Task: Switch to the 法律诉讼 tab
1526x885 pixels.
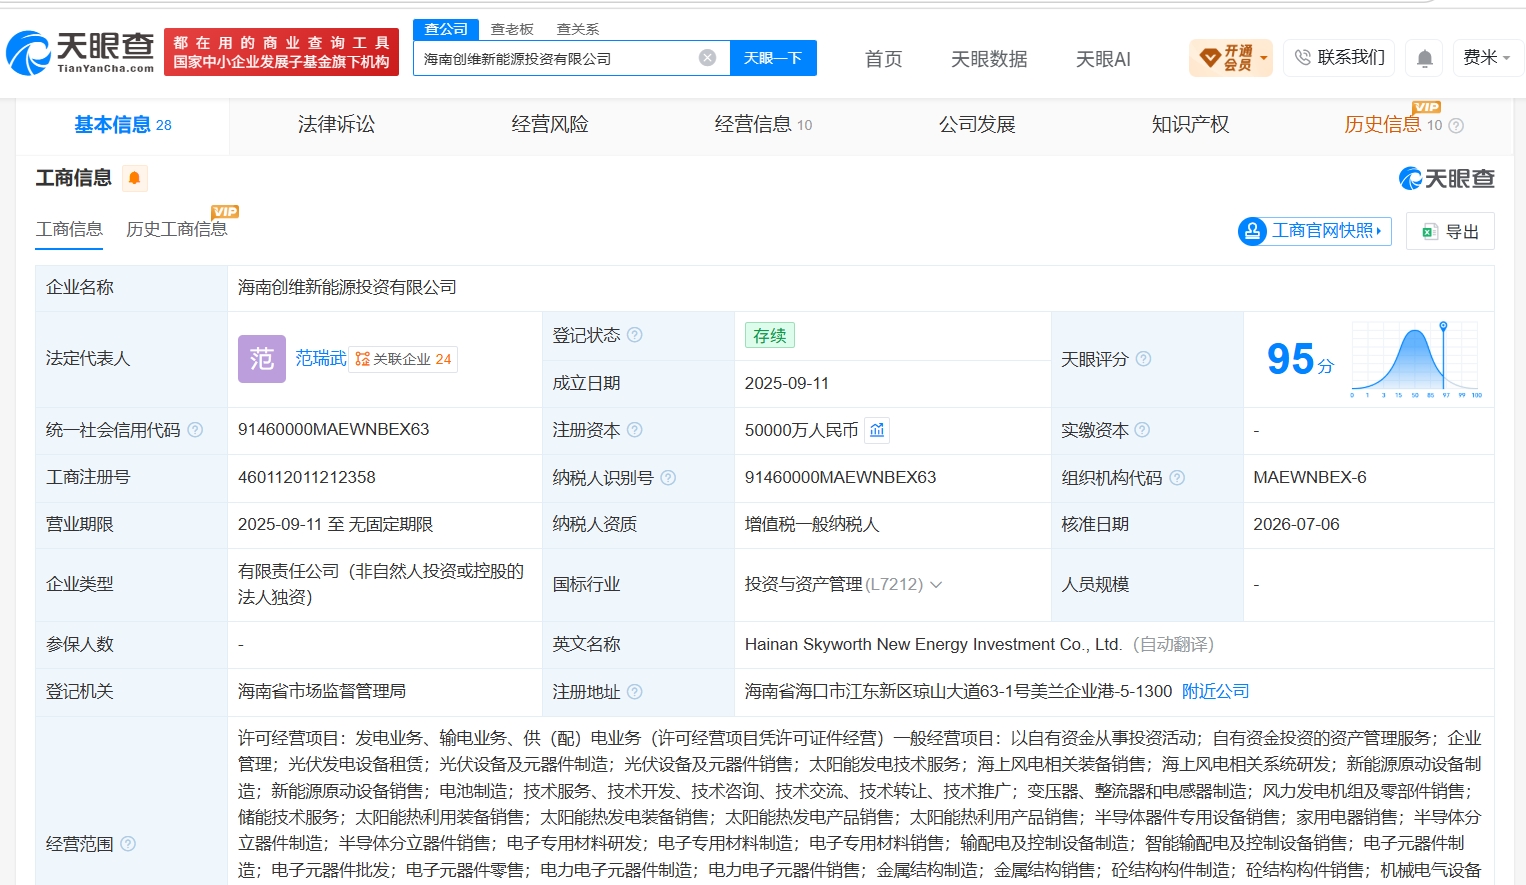Action: click(x=336, y=125)
